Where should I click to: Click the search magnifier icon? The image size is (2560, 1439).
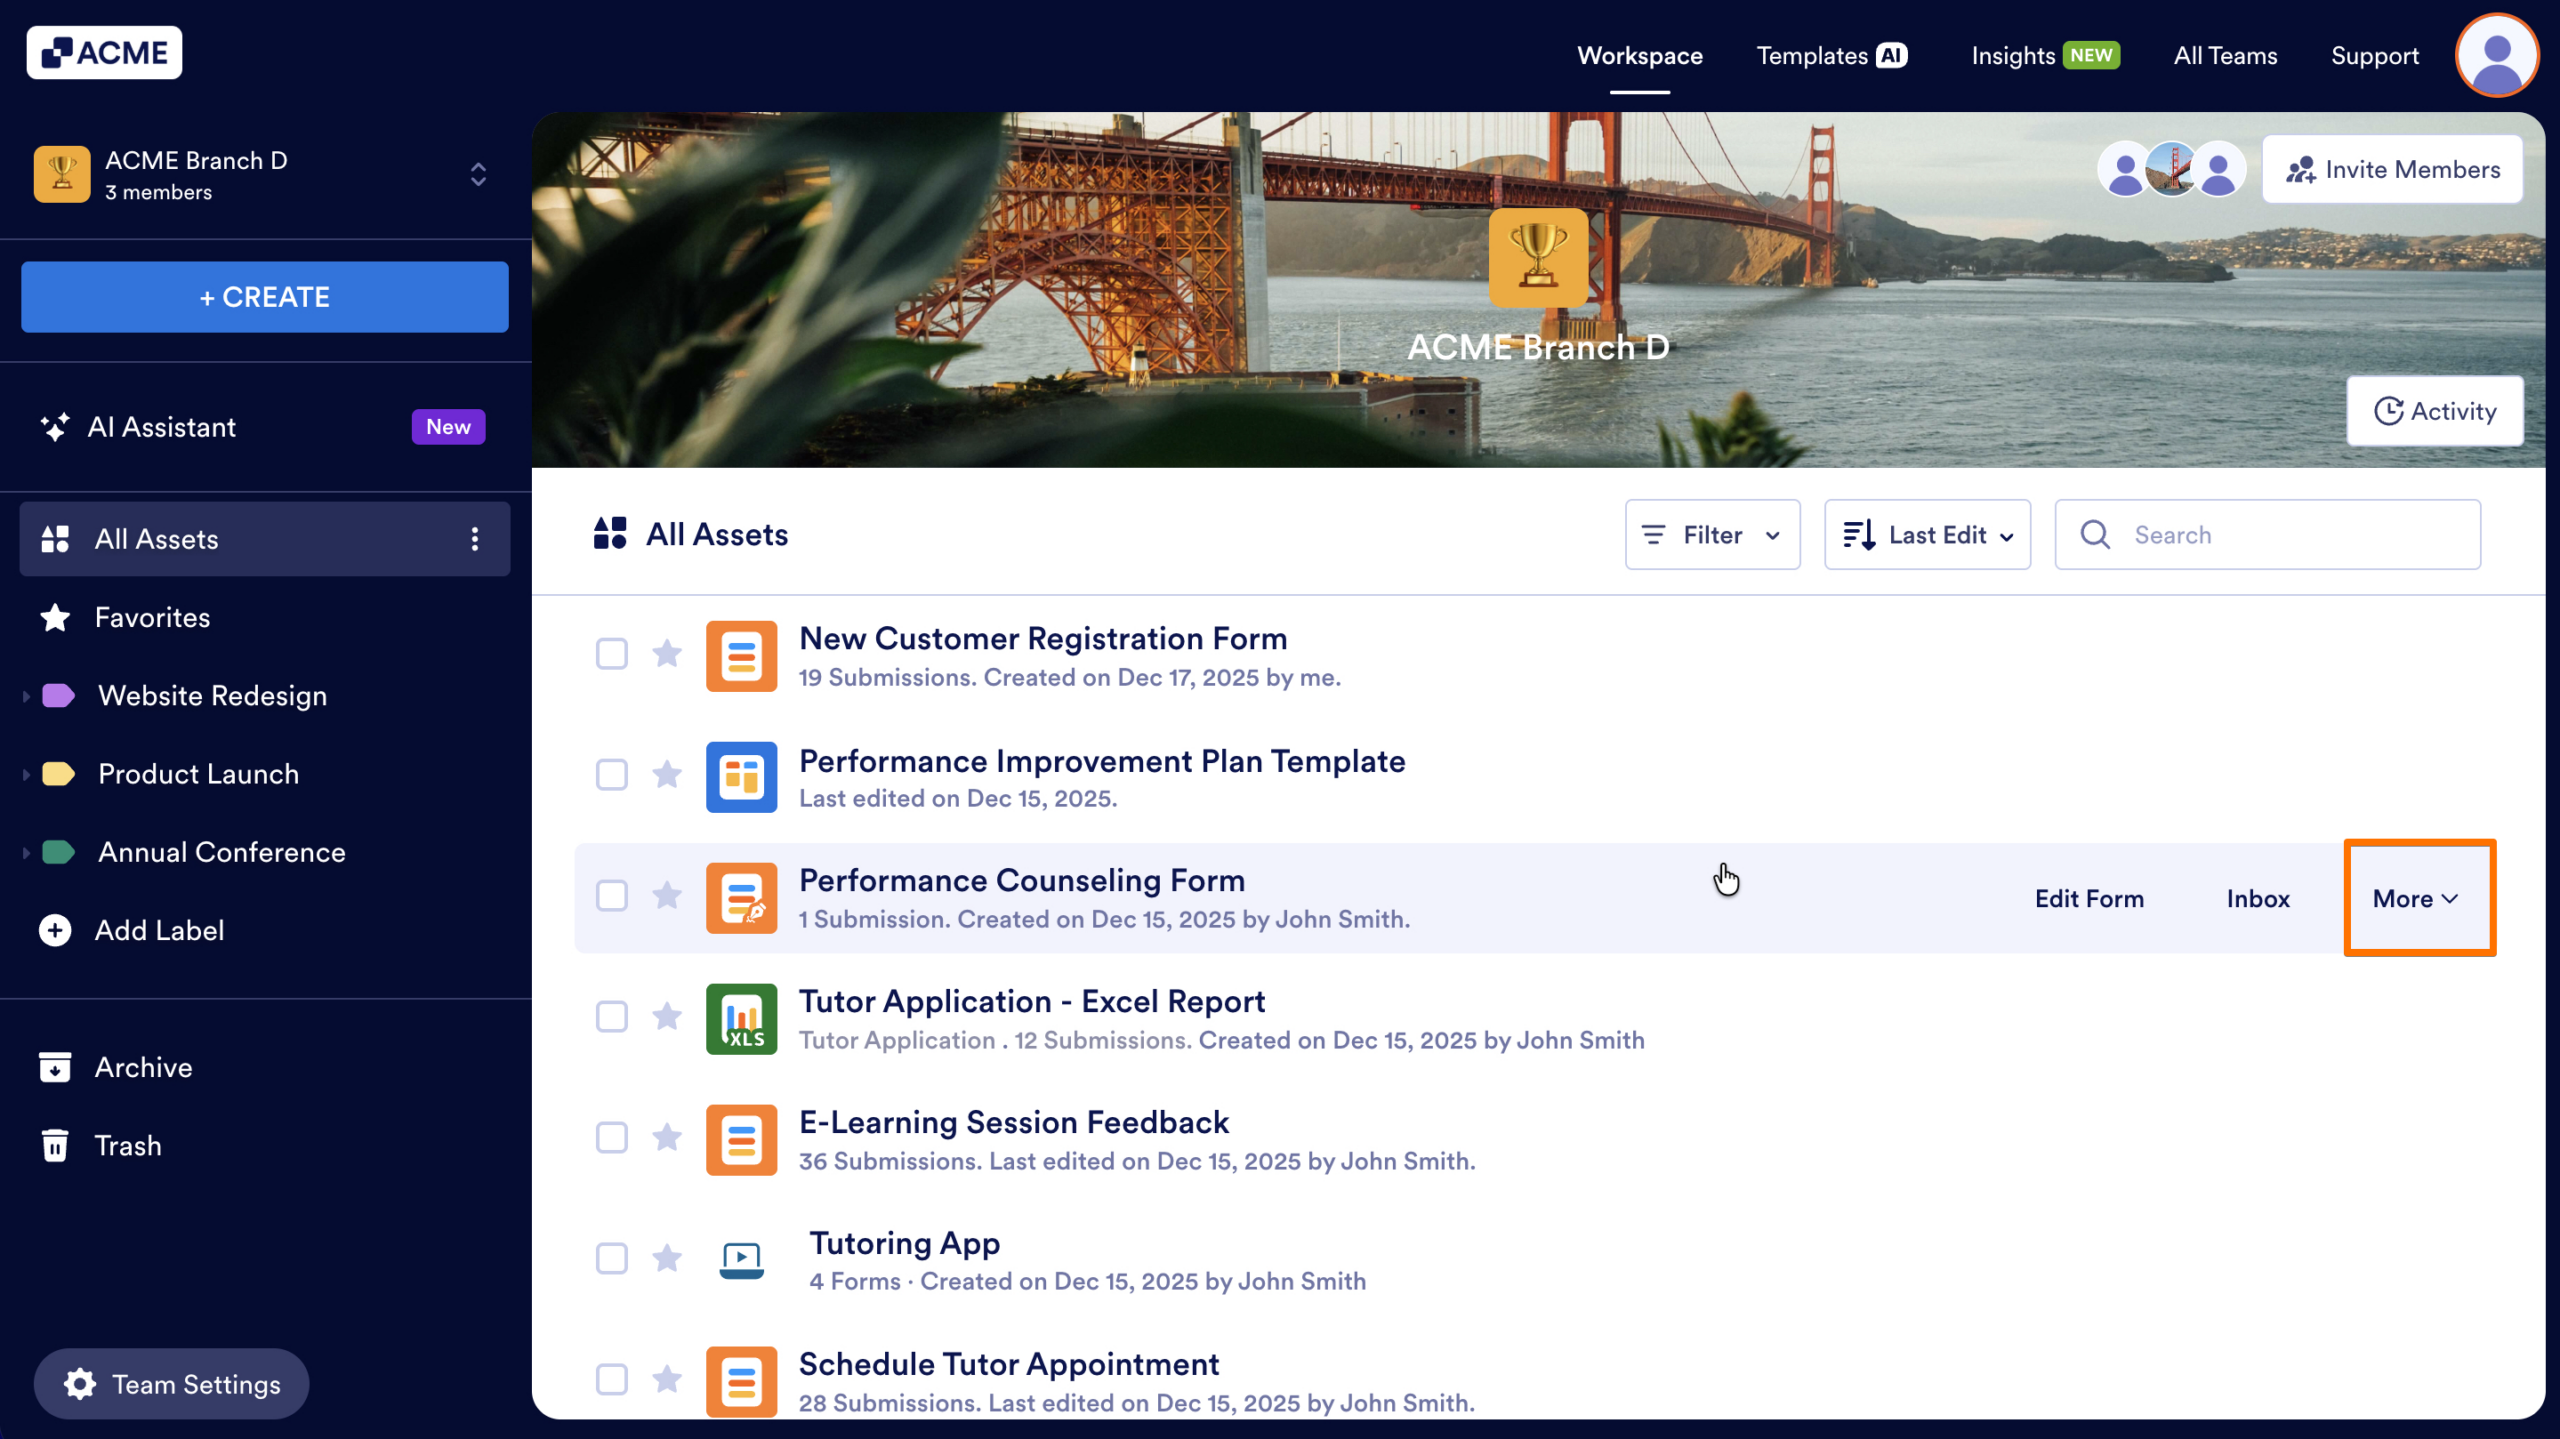[2096, 534]
